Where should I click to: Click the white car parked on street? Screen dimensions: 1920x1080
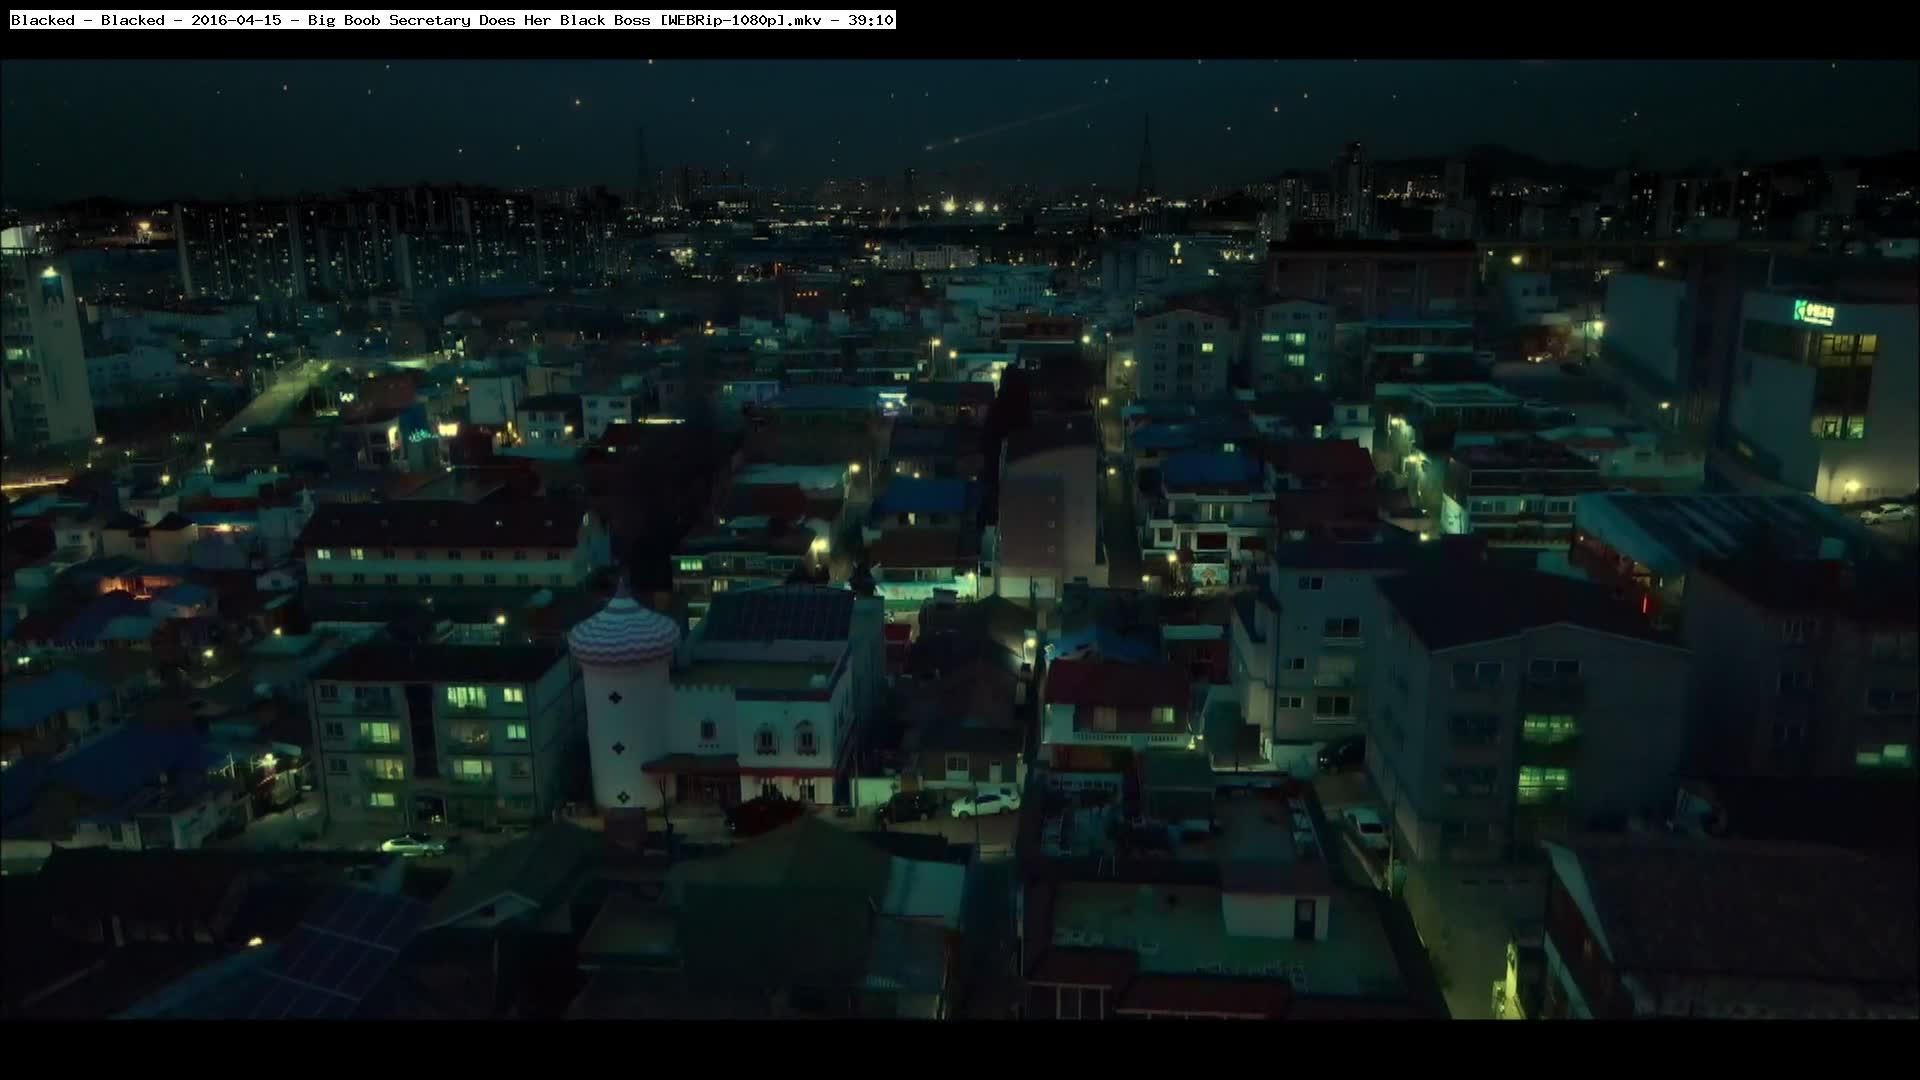point(986,802)
